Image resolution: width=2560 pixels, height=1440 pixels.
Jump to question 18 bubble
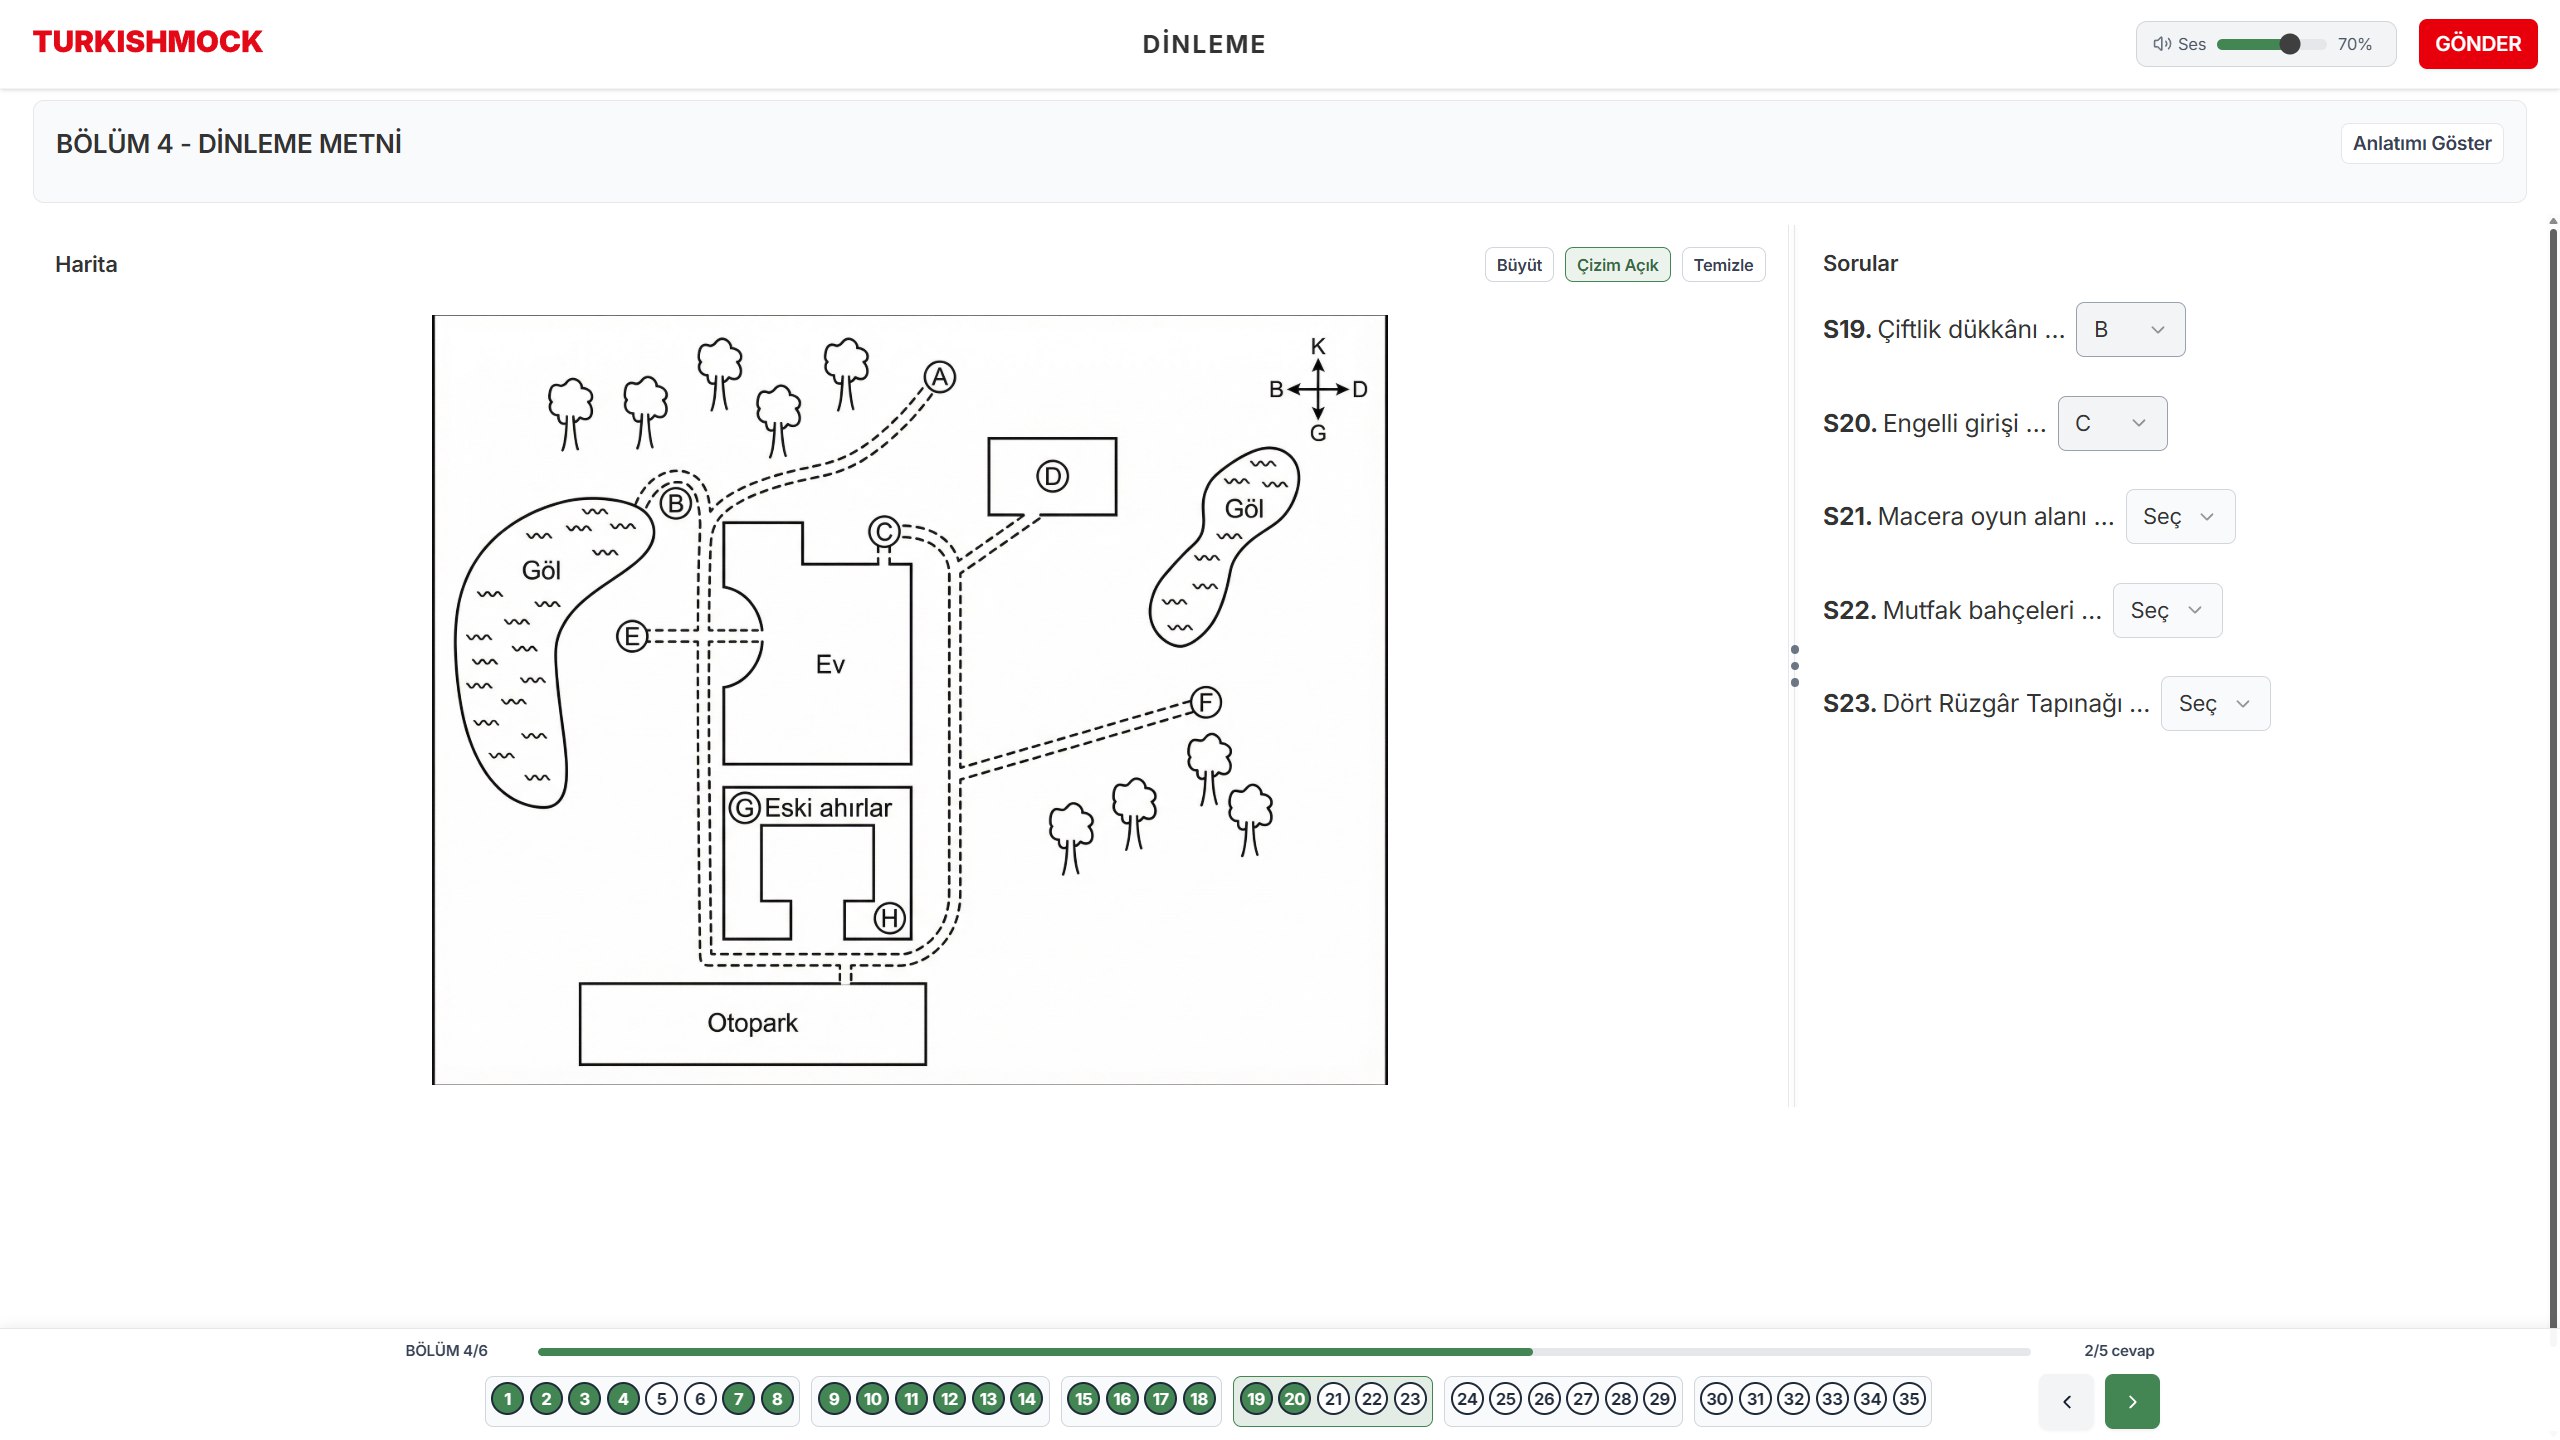pos(1199,1399)
